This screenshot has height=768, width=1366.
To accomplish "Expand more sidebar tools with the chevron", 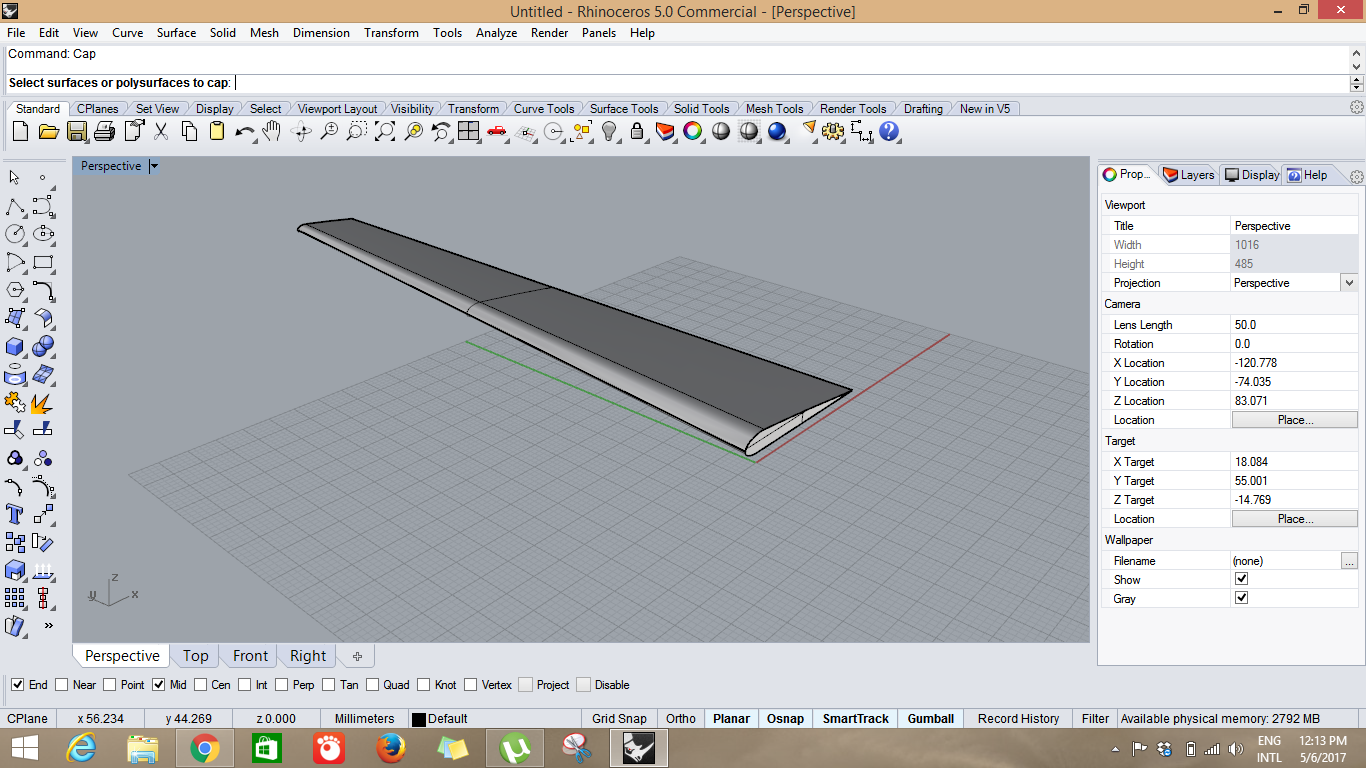I will 48,626.
